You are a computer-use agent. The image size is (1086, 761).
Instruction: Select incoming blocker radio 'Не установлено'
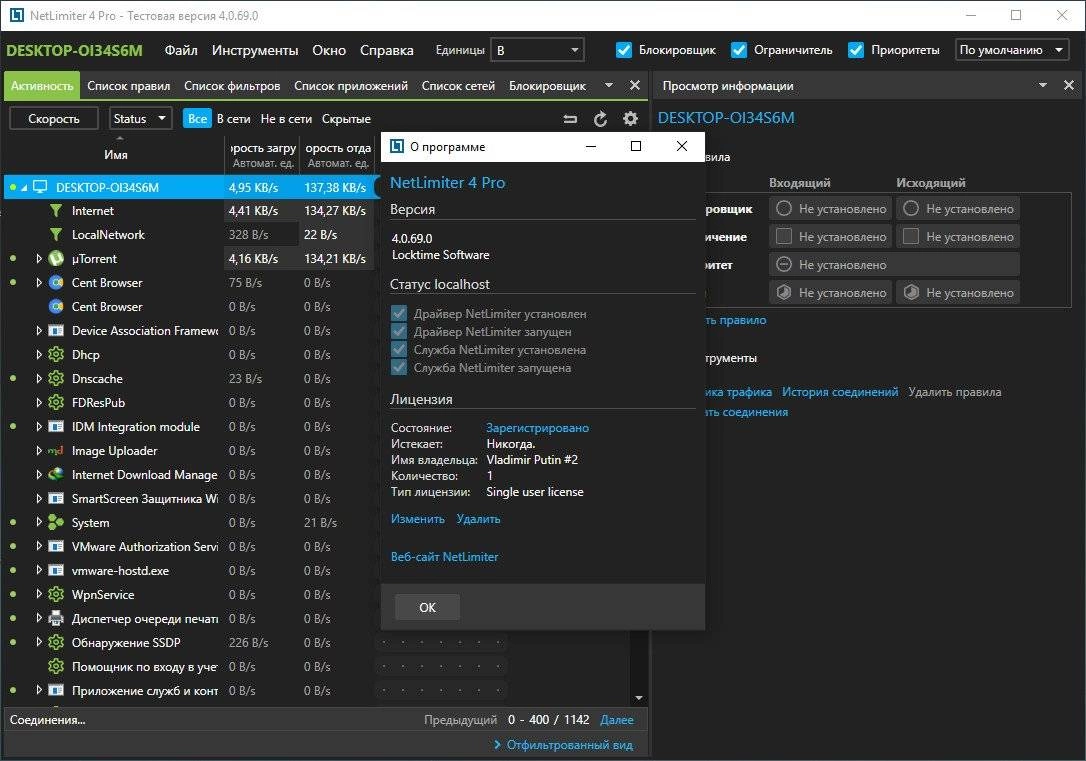point(784,208)
